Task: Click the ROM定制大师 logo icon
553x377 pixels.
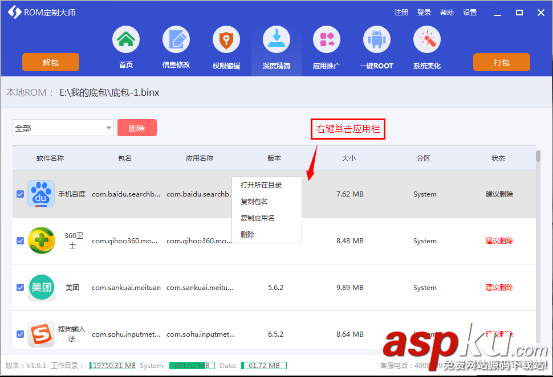Action: 14,12
